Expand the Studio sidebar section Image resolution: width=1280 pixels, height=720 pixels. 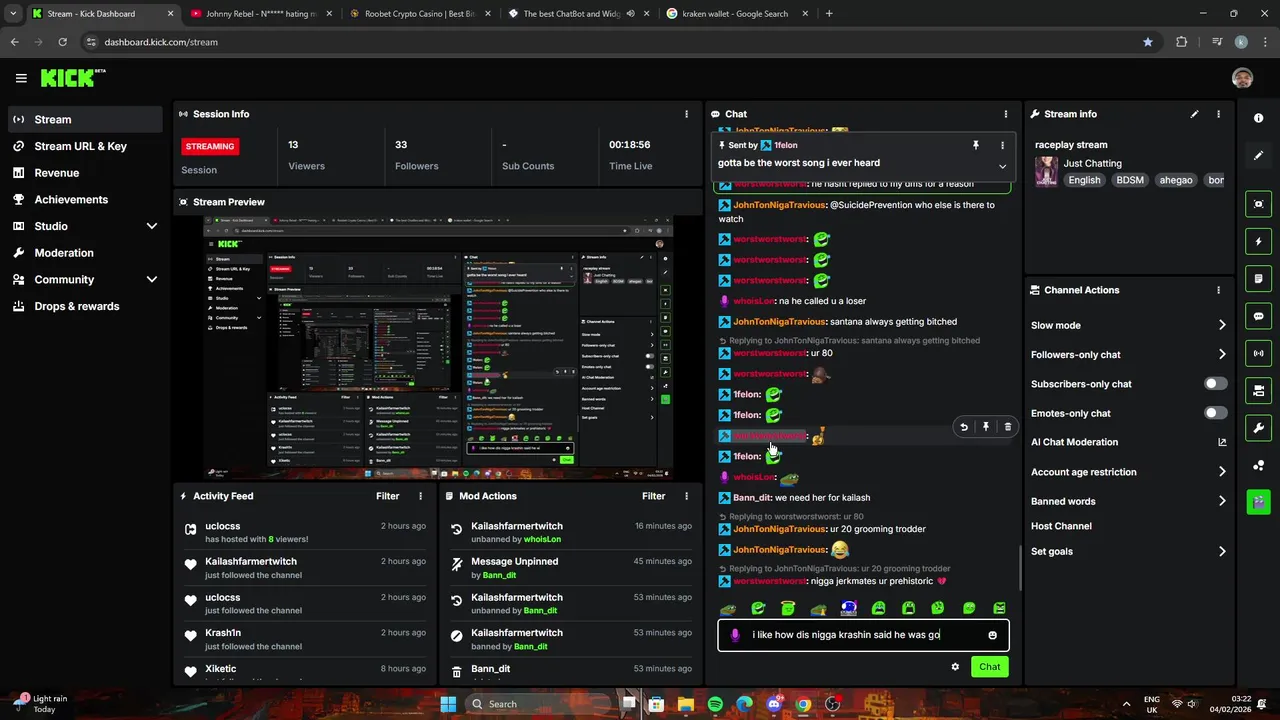(x=151, y=226)
